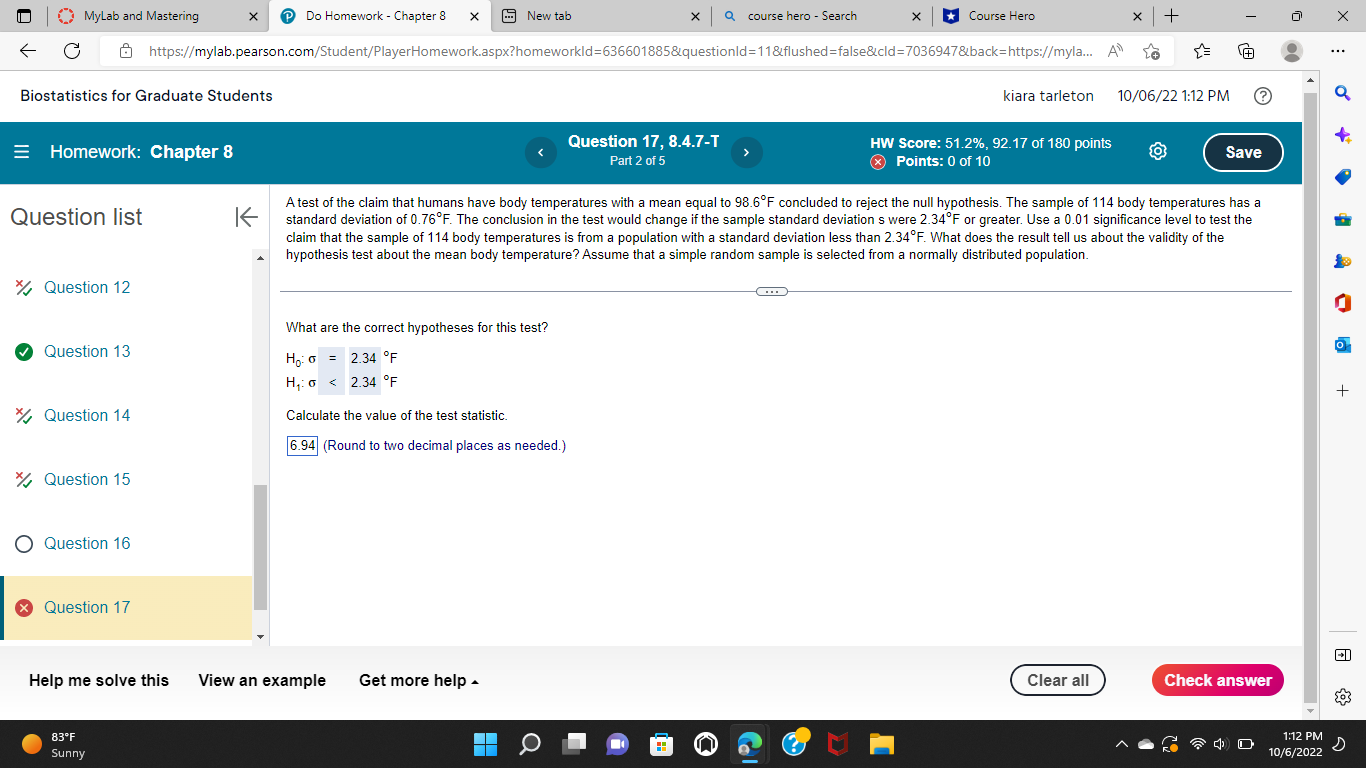Collapse the Question list panel
This screenshot has width=1366, height=768.
click(246, 216)
